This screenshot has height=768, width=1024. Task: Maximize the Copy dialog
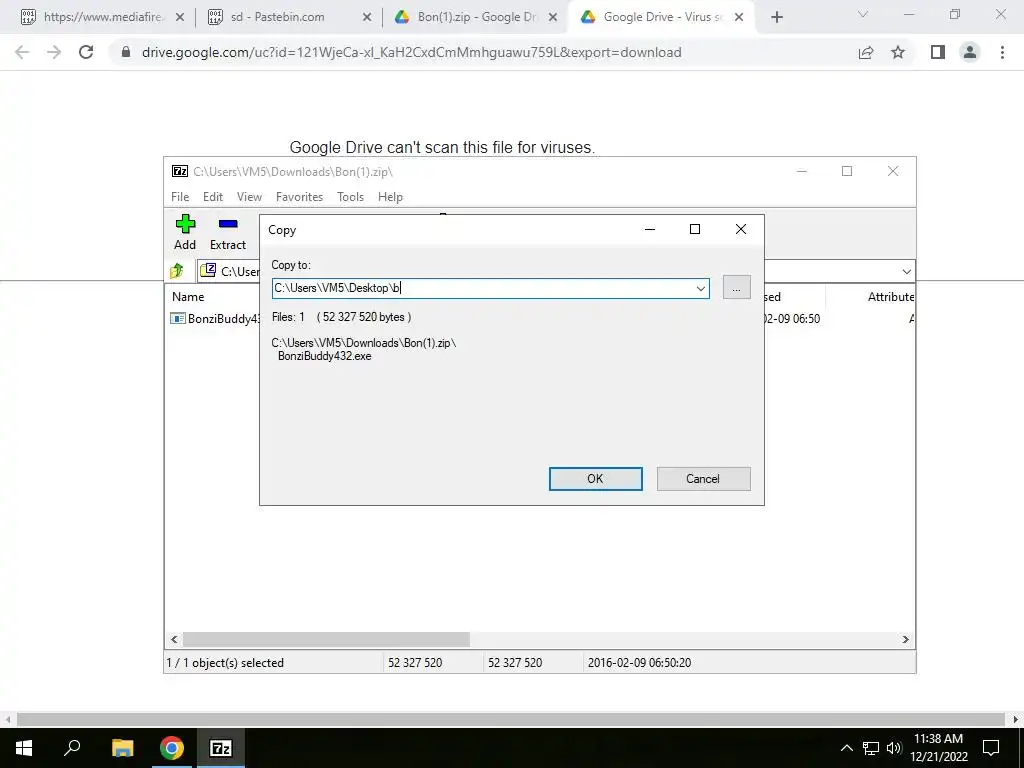[695, 229]
